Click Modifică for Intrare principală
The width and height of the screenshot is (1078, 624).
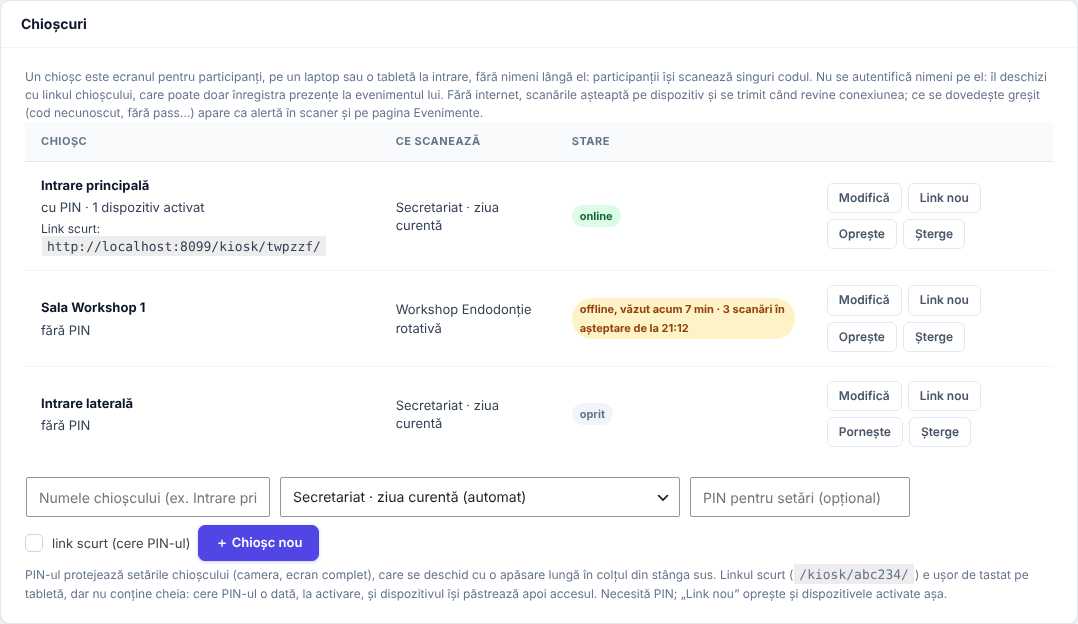tap(864, 198)
